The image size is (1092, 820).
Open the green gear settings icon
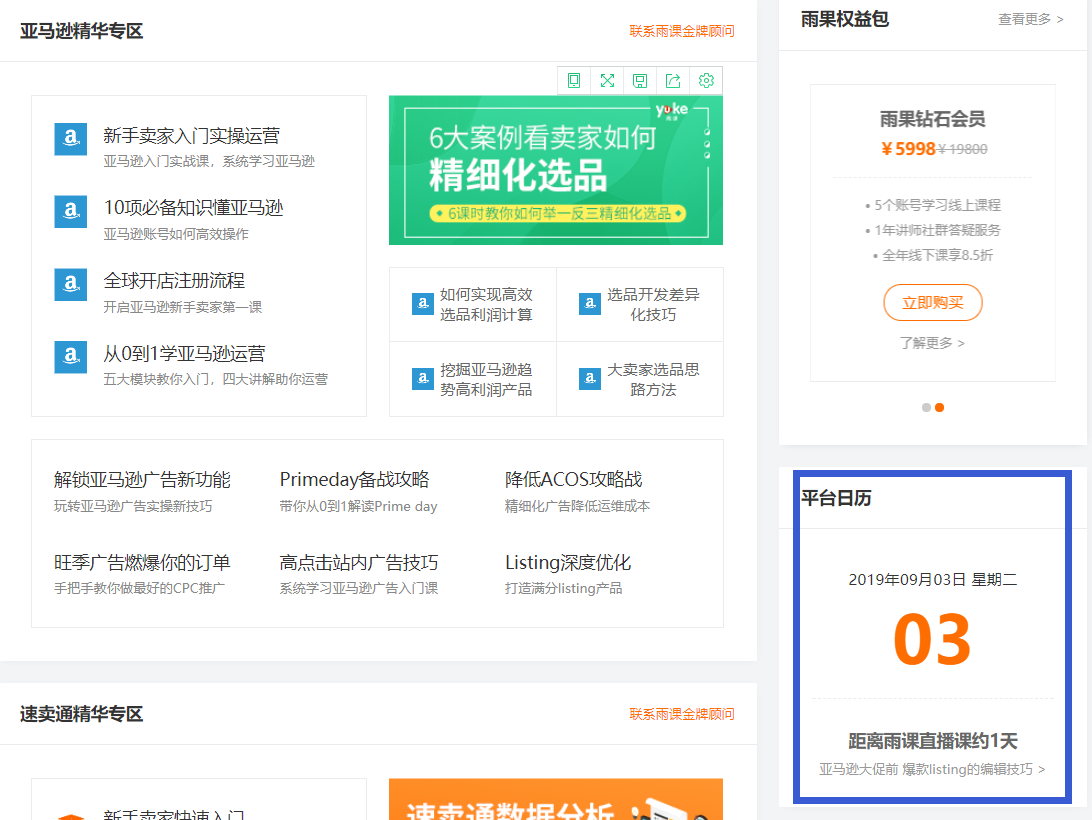[706, 81]
